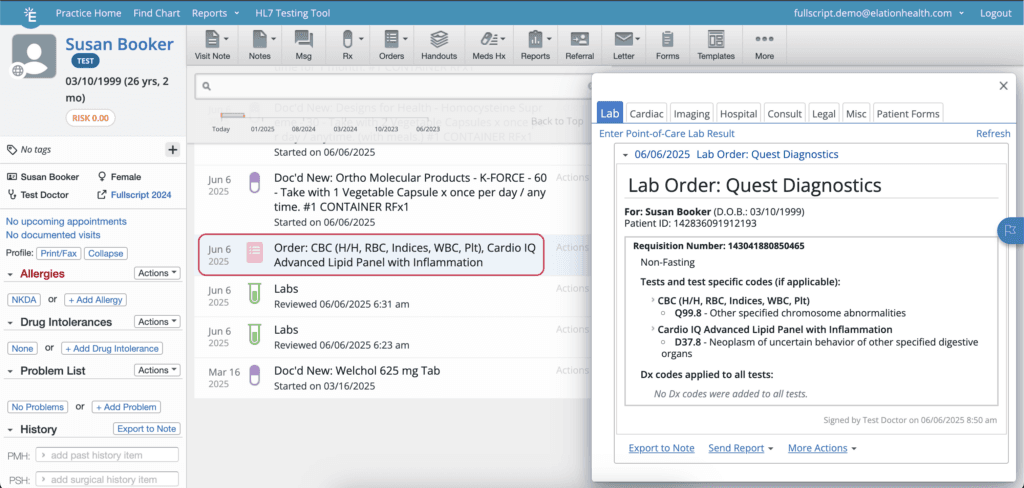Close the lab order popup

pyautogui.click(x=1003, y=86)
